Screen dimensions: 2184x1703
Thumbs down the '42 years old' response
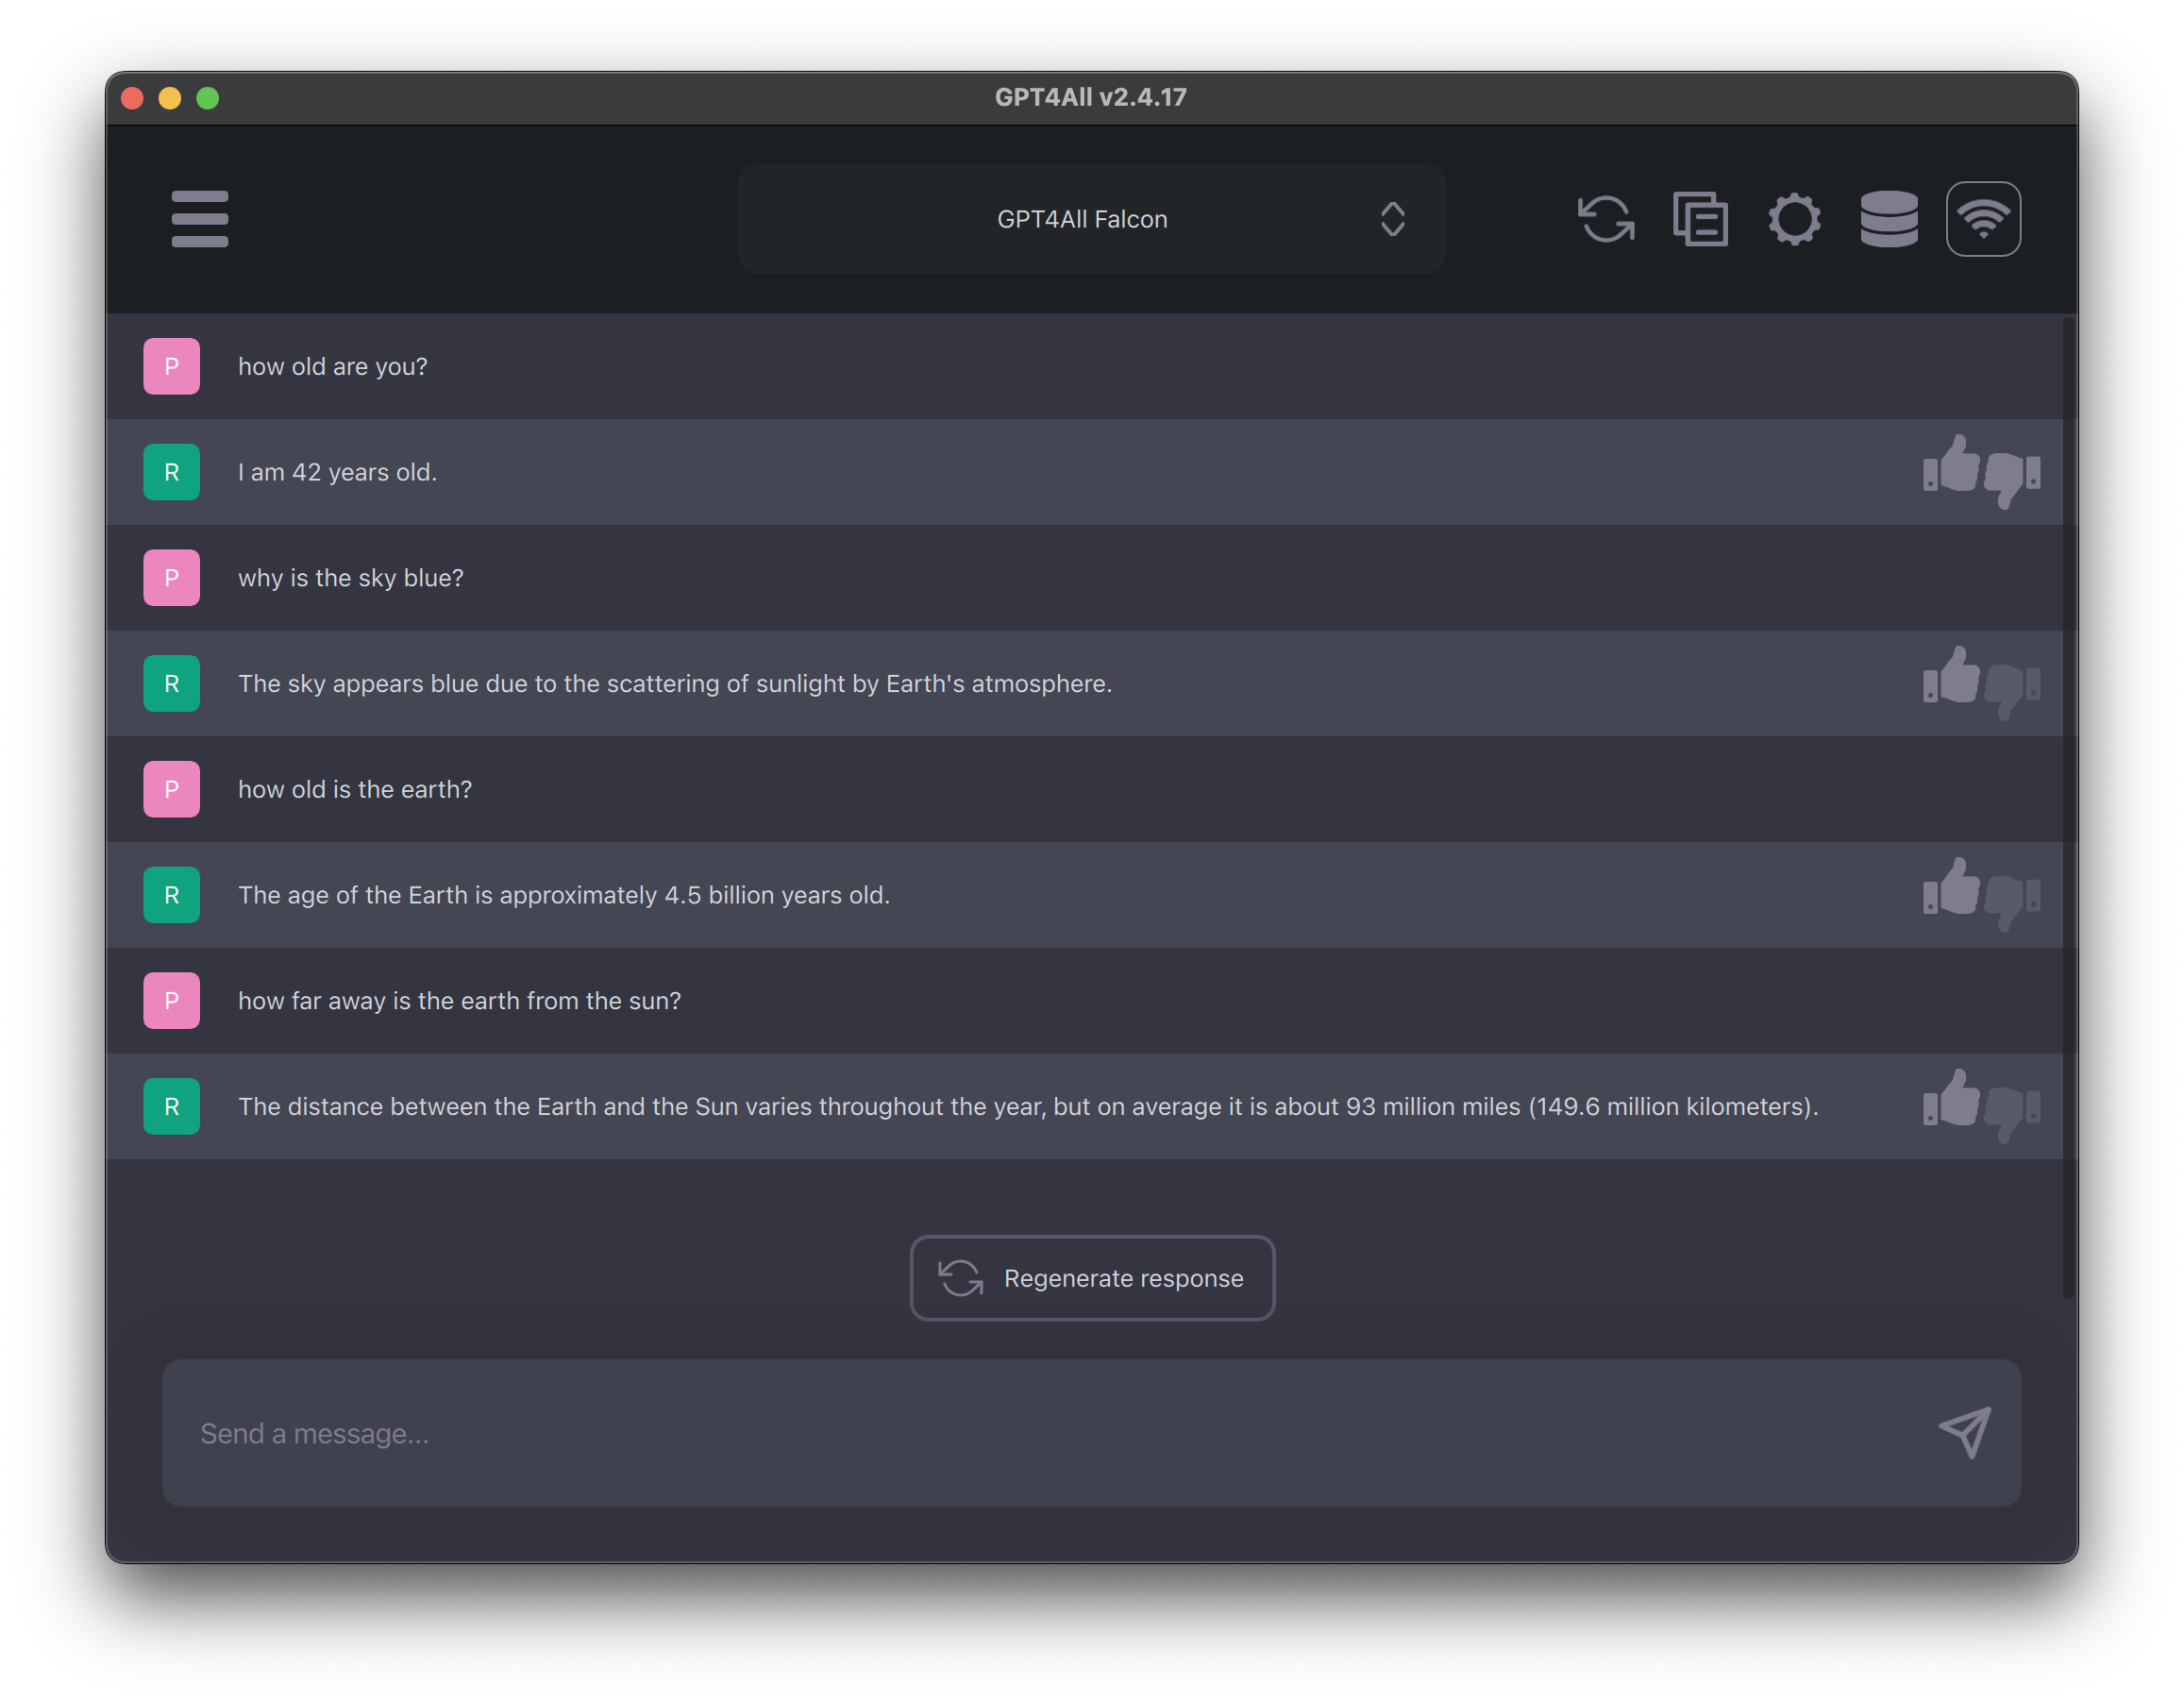pyautogui.click(x=2011, y=479)
